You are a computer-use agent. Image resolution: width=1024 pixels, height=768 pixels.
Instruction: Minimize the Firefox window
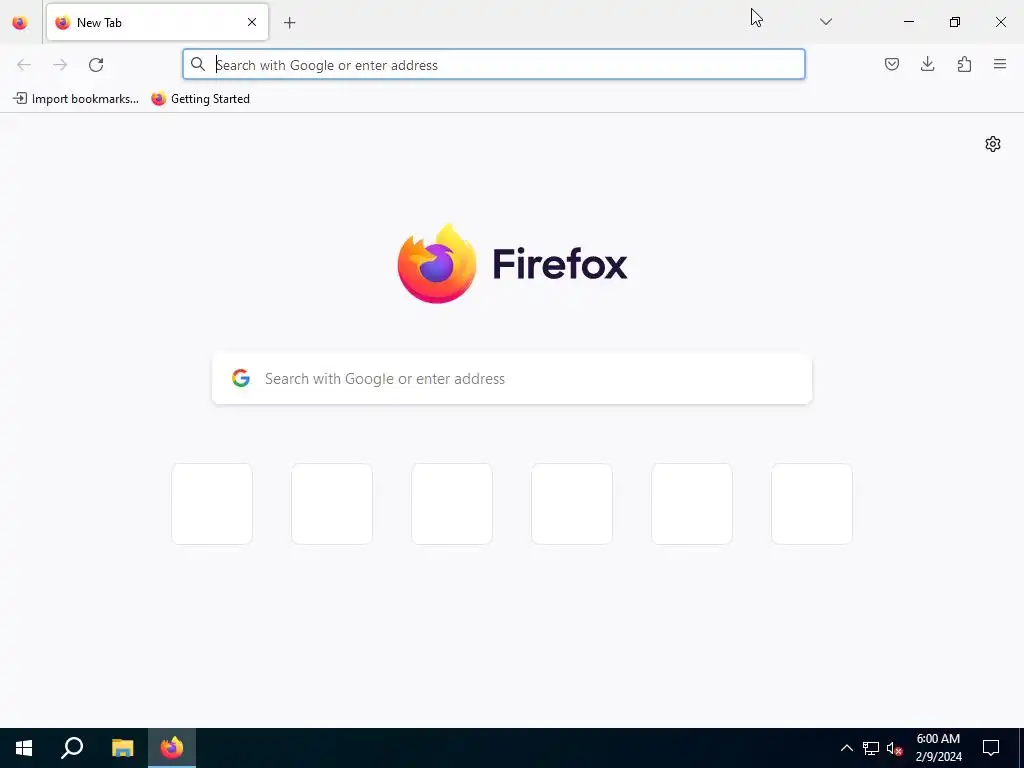(908, 22)
